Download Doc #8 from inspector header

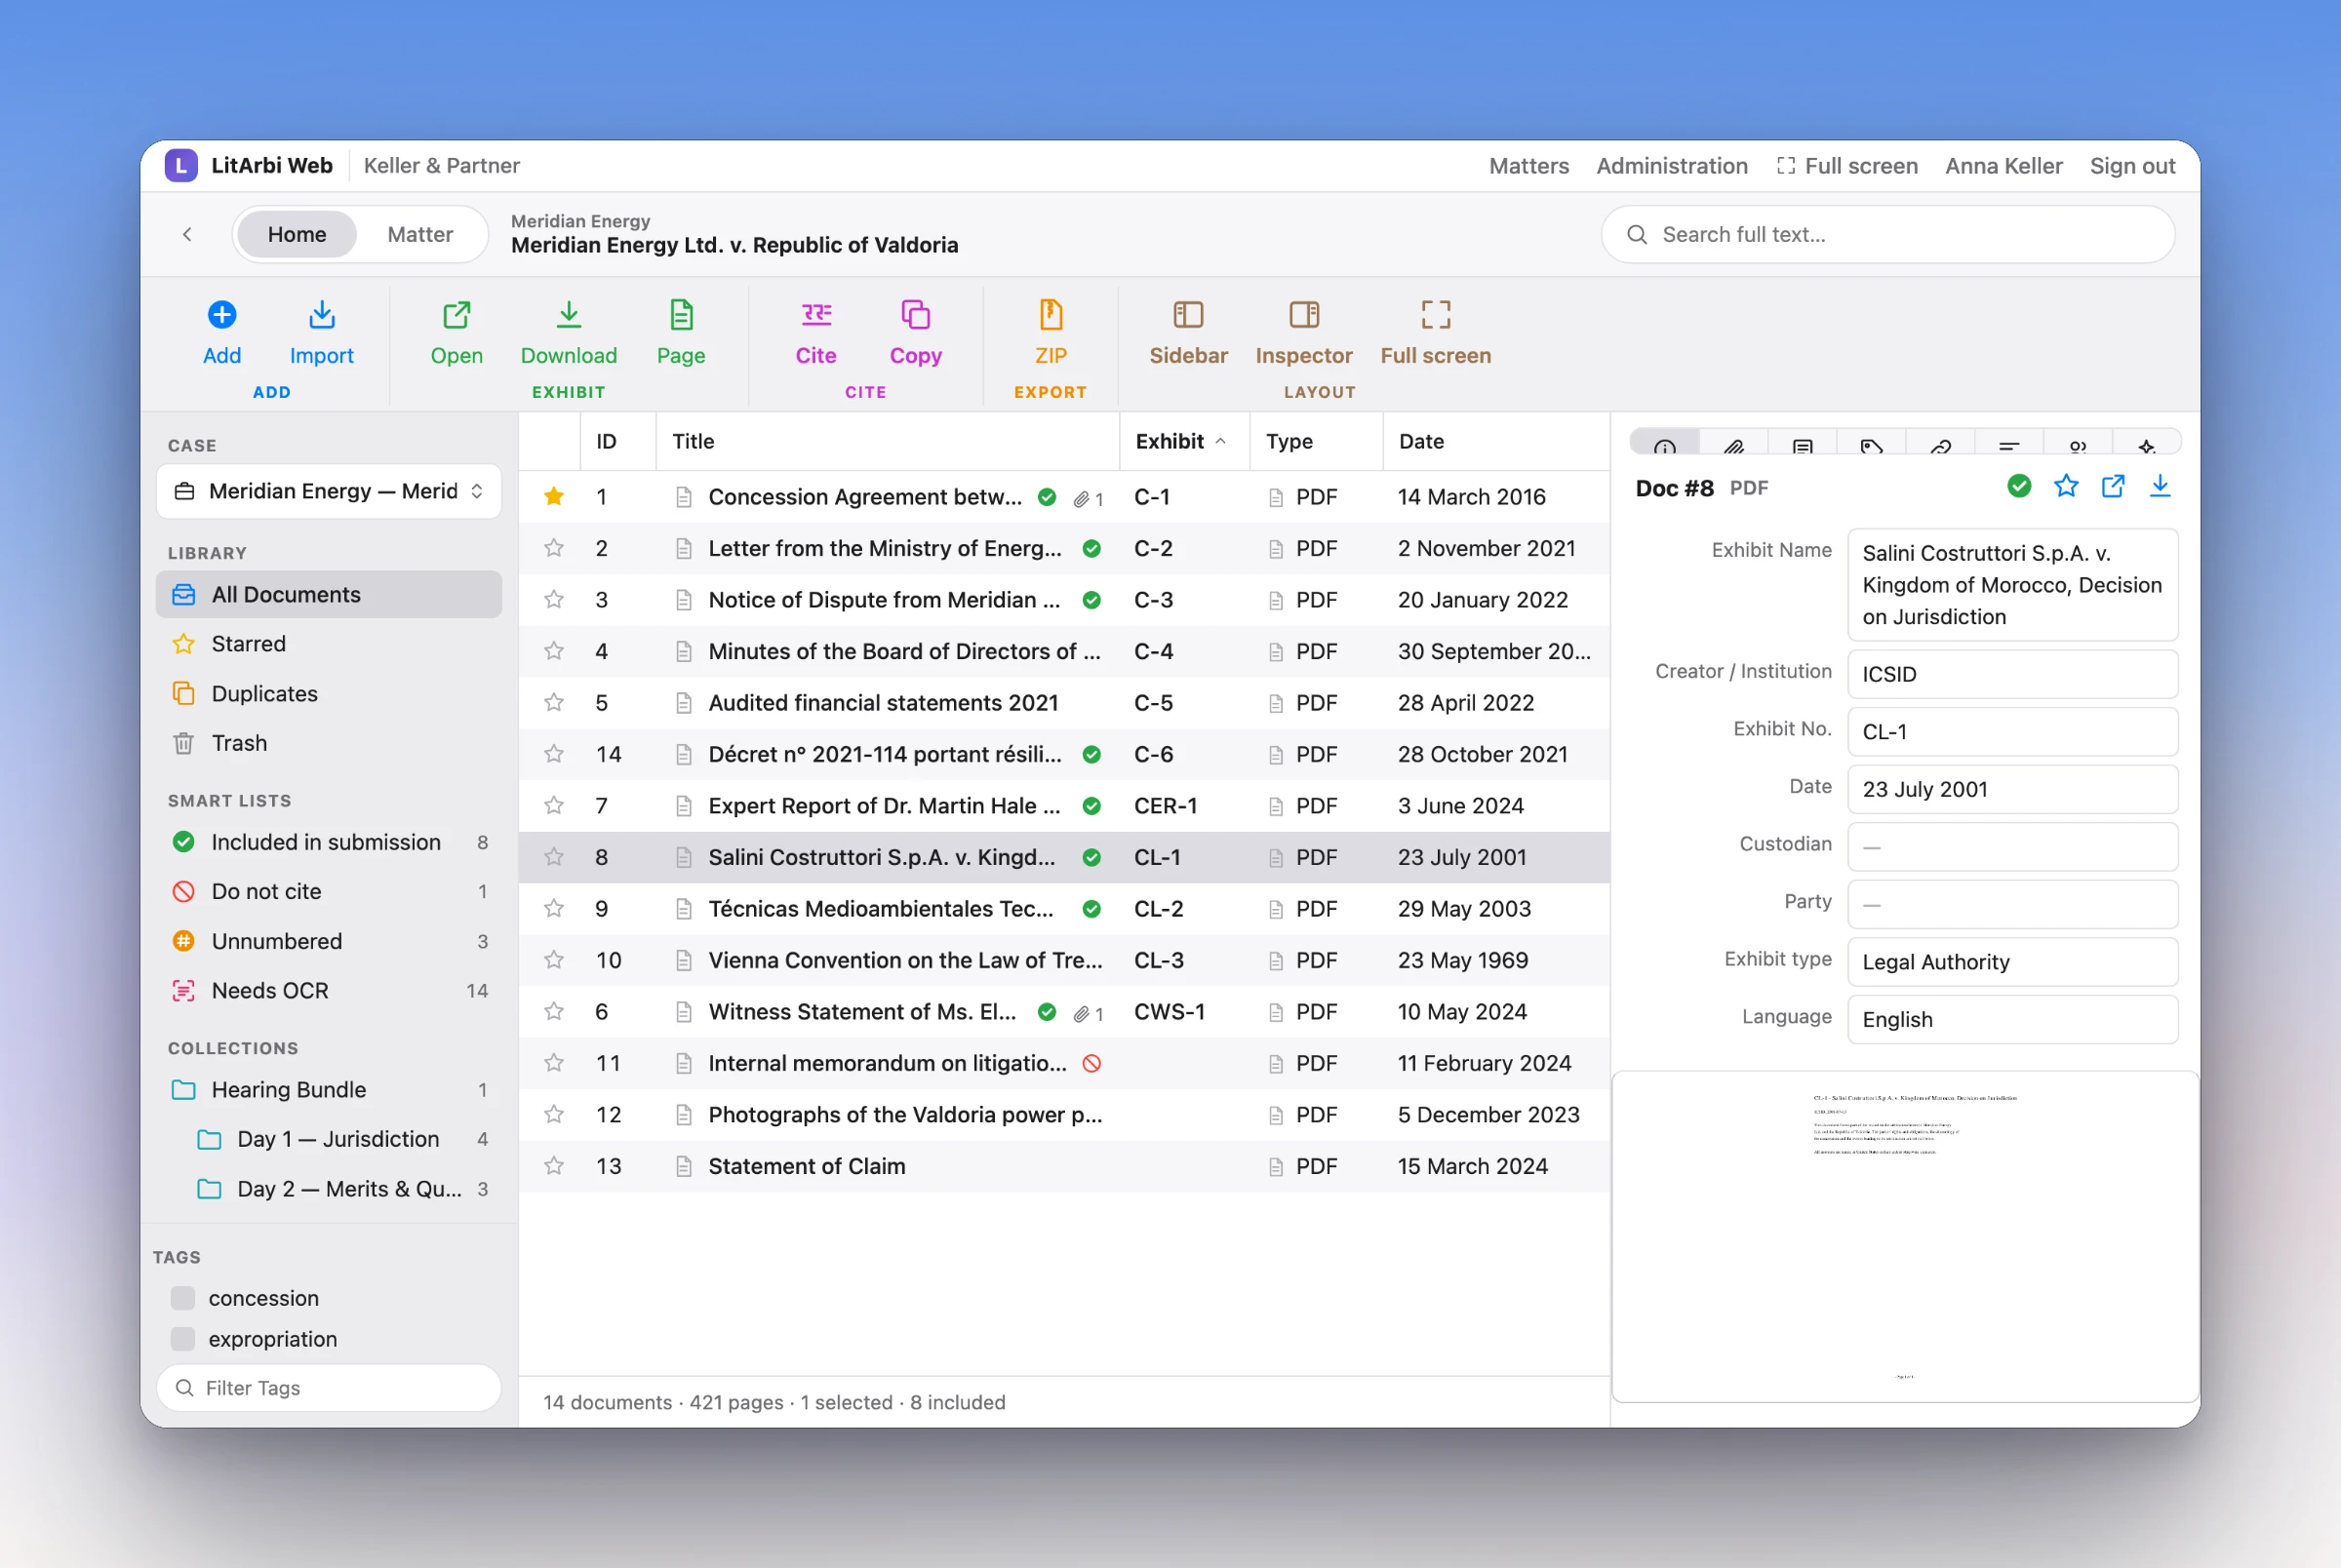coord(2160,487)
